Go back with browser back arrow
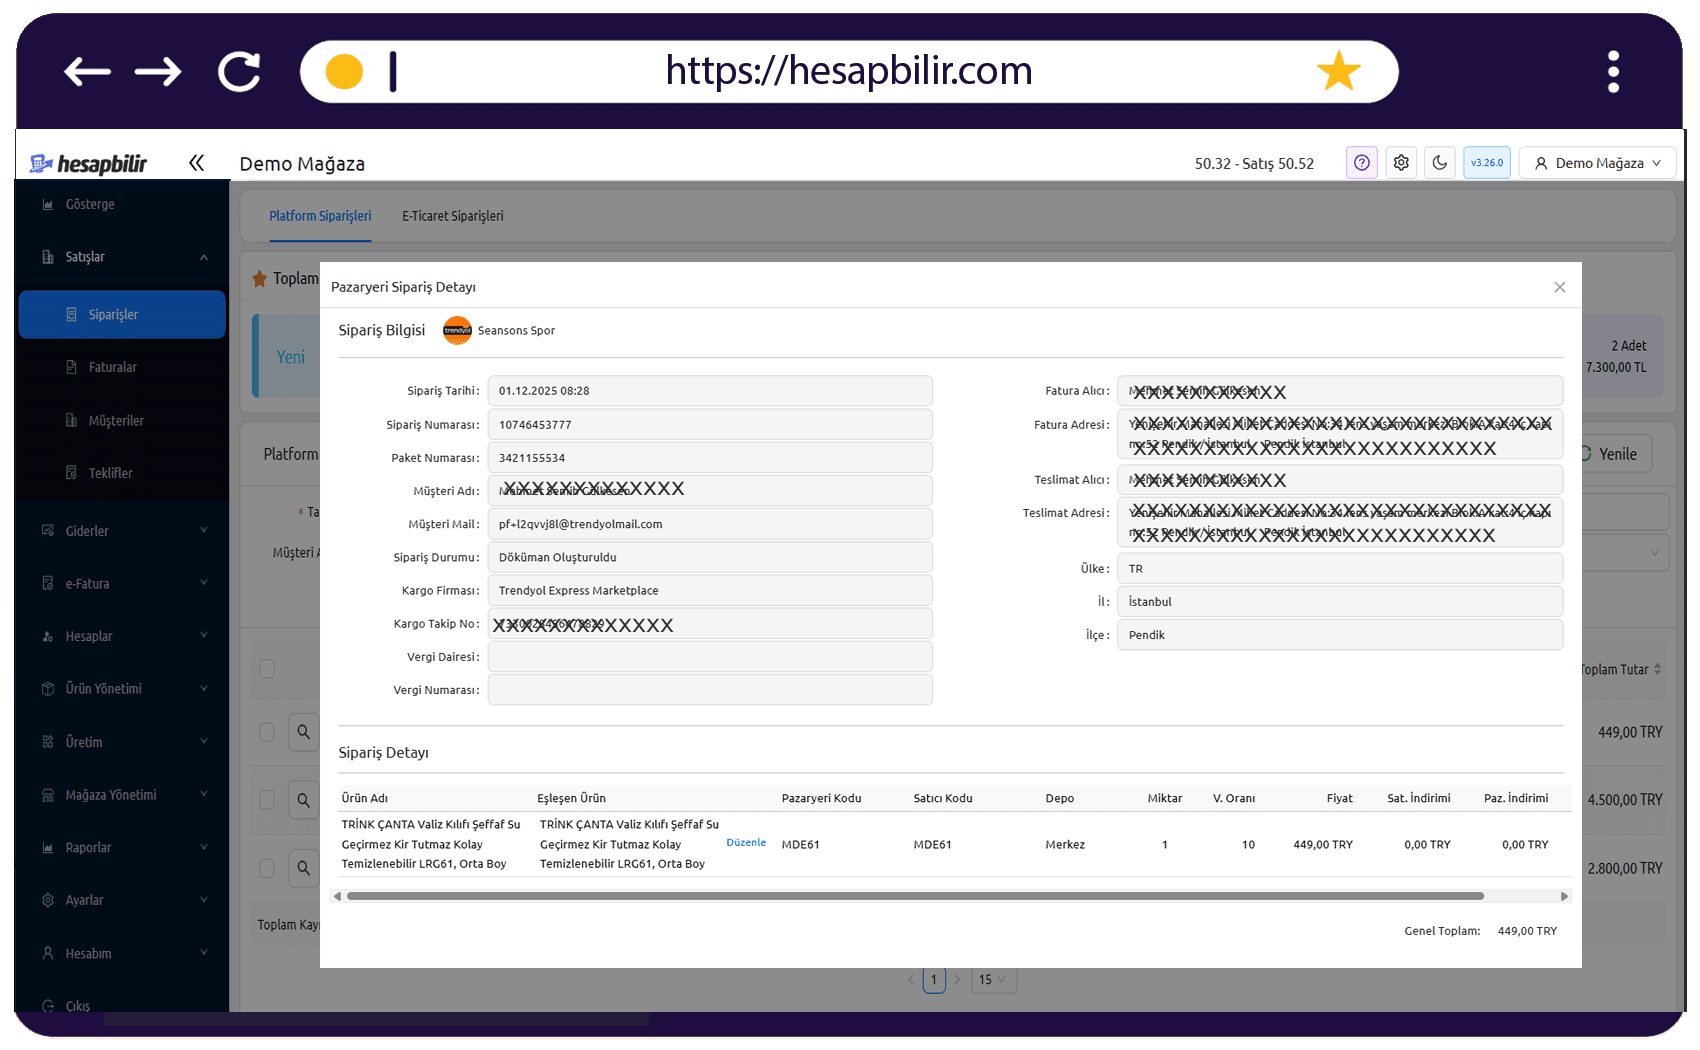 87,71
